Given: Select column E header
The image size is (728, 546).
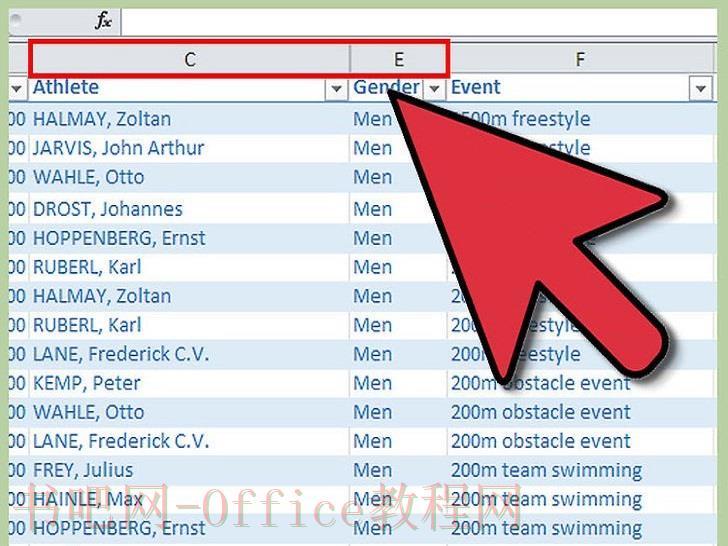Looking at the screenshot, I should click(x=398, y=59).
